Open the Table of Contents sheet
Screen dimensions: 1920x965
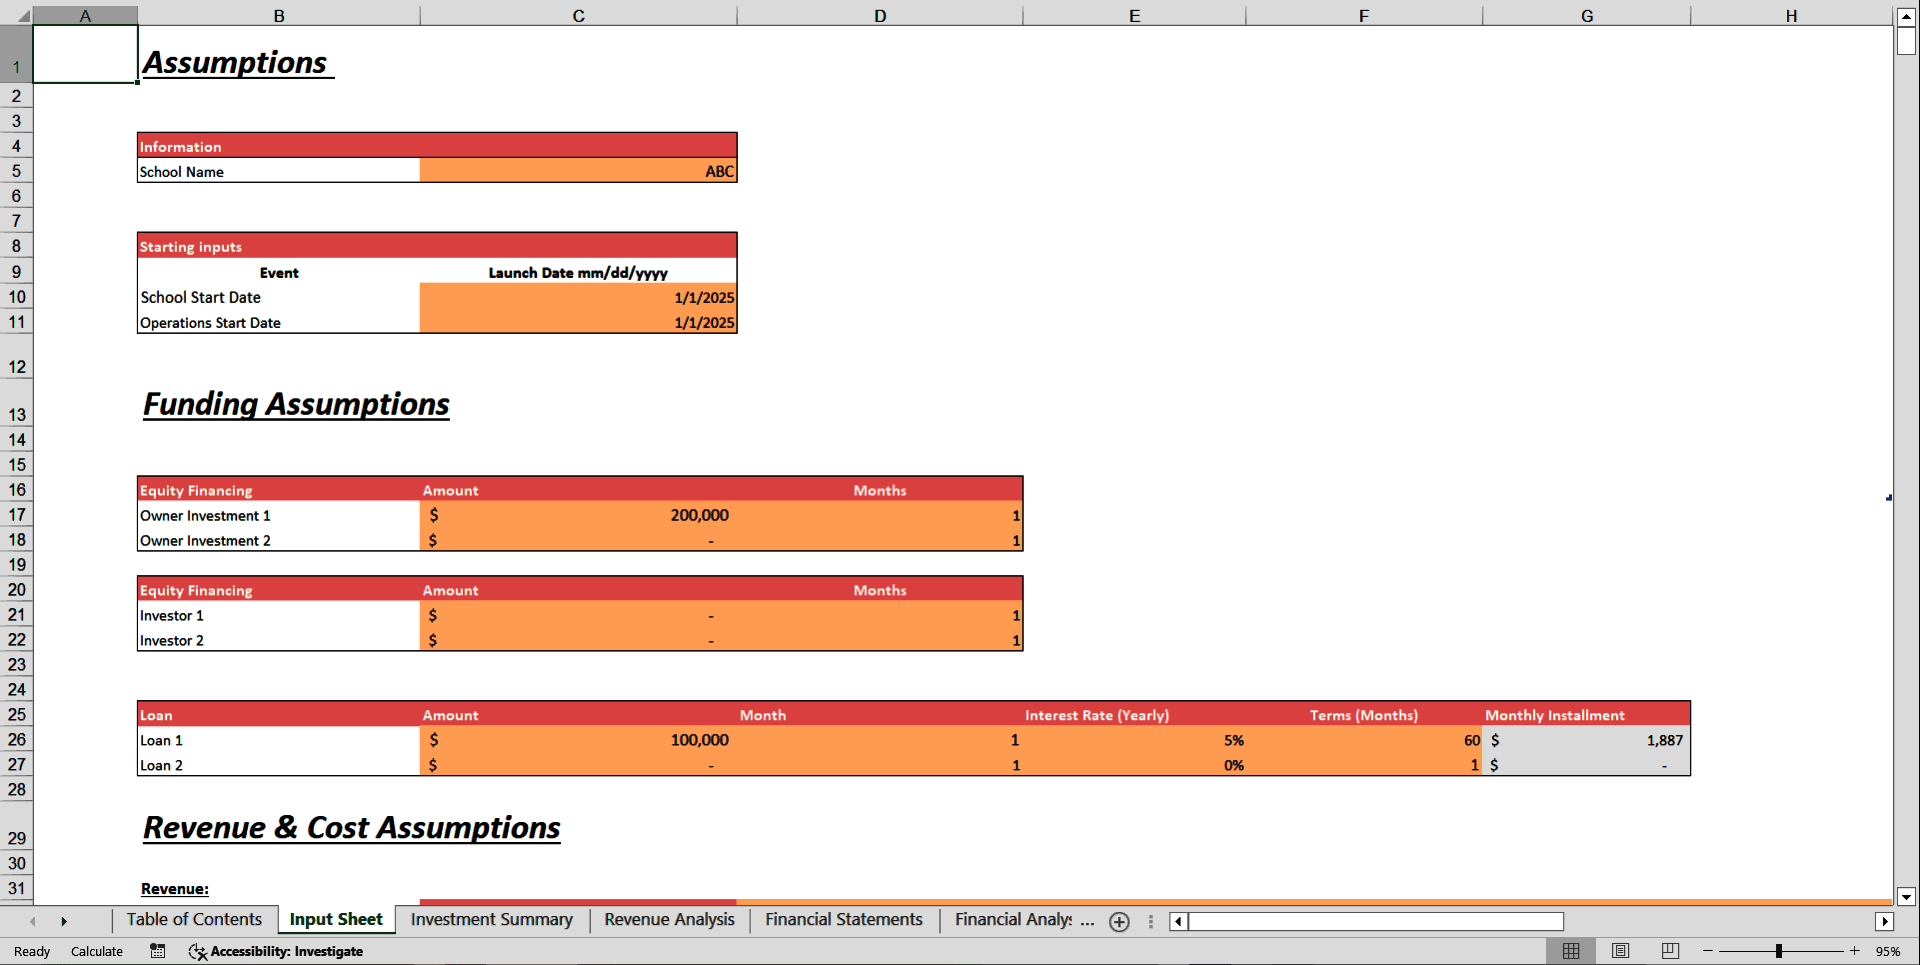click(194, 919)
